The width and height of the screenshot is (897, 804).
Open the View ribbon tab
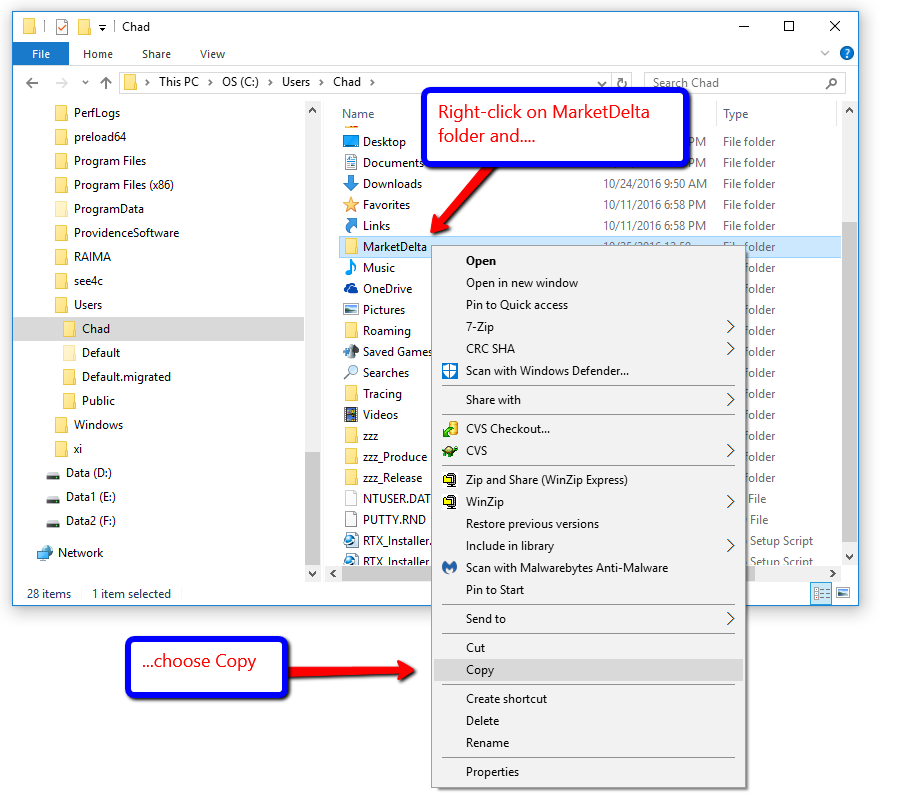click(x=212, y=54)
